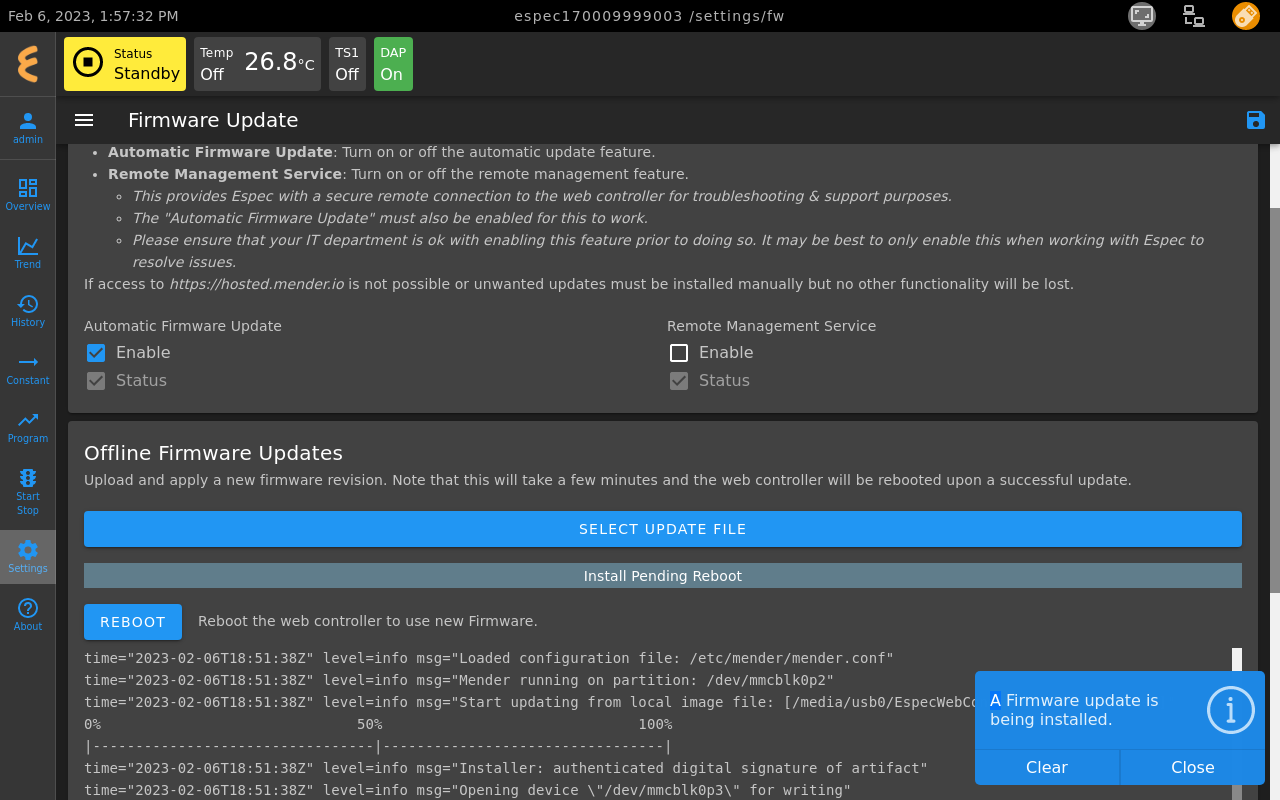
Task: Open the Trend chart page
Action: pyautogui.click(x=28, y=252)
